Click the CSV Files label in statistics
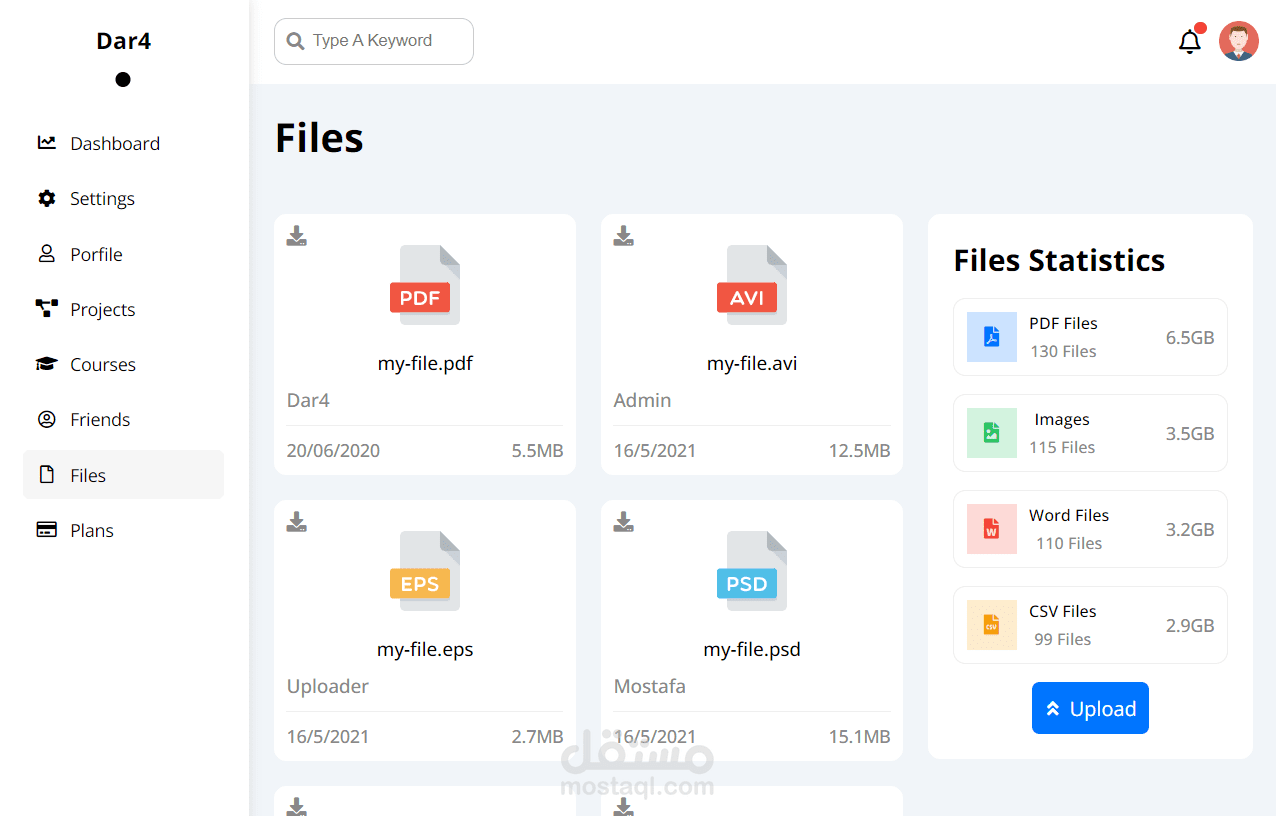 coord(1063,611)
